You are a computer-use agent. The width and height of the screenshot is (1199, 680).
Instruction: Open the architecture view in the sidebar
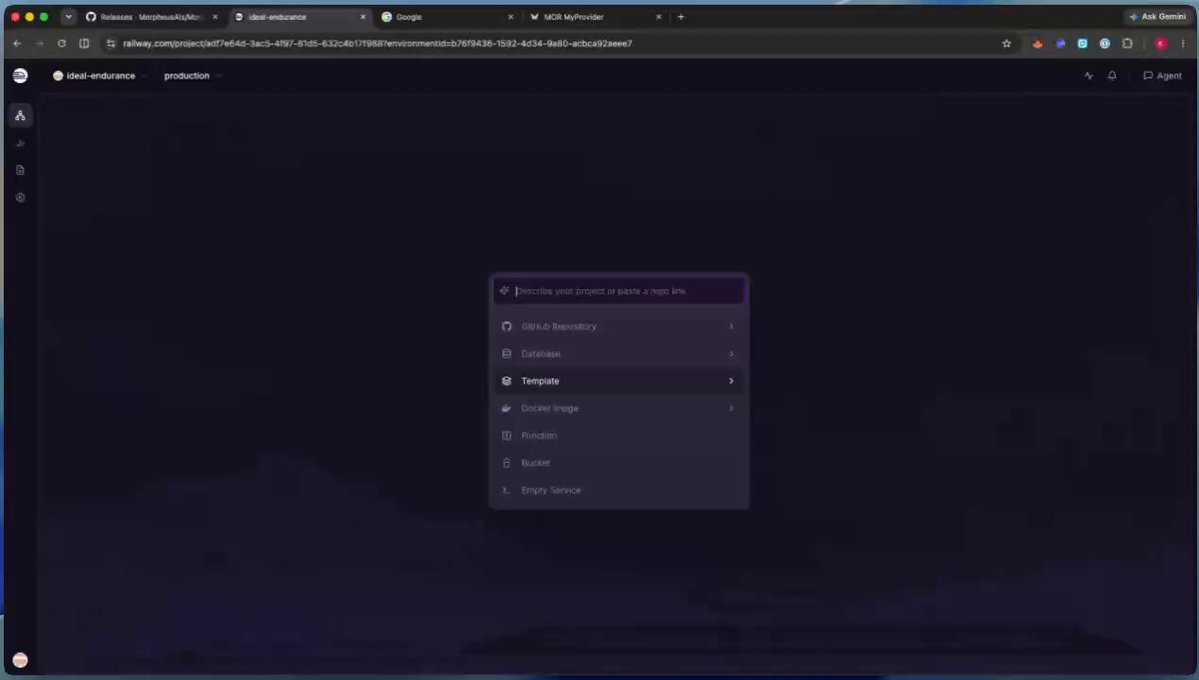click(21, 116)
